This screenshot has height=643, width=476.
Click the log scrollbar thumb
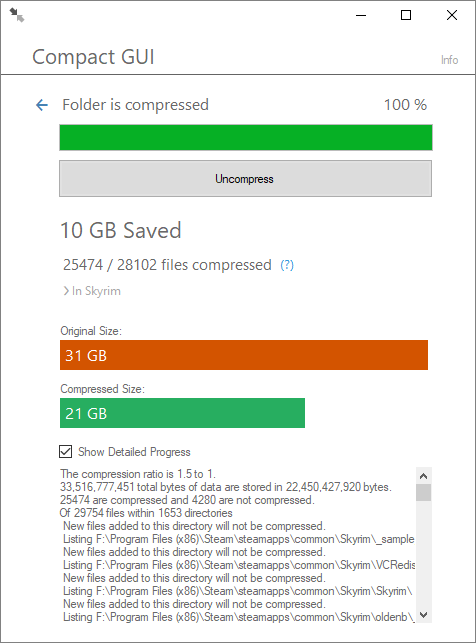coord(424,493)
